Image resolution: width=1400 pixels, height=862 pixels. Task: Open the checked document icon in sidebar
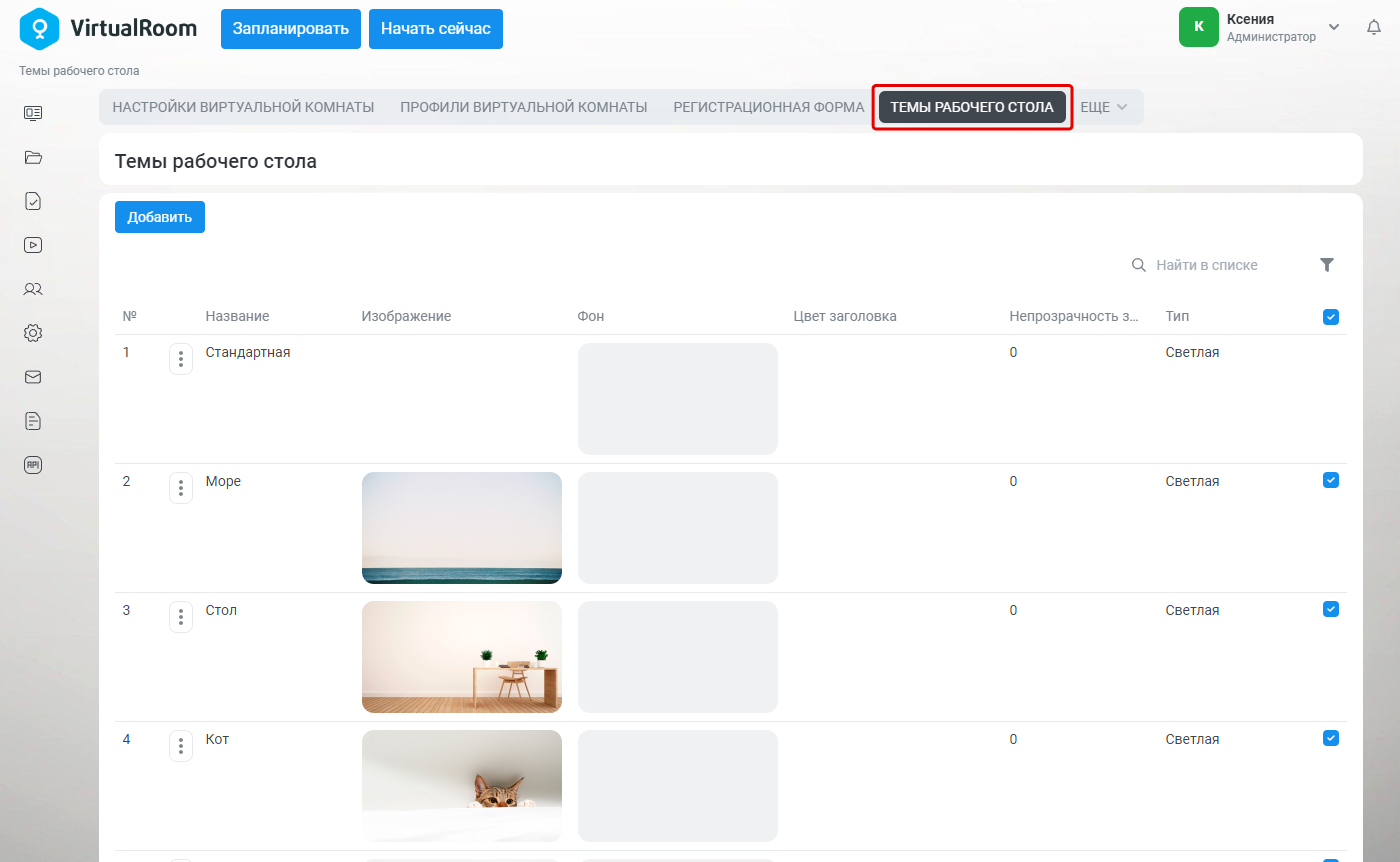tap(33, 201)
